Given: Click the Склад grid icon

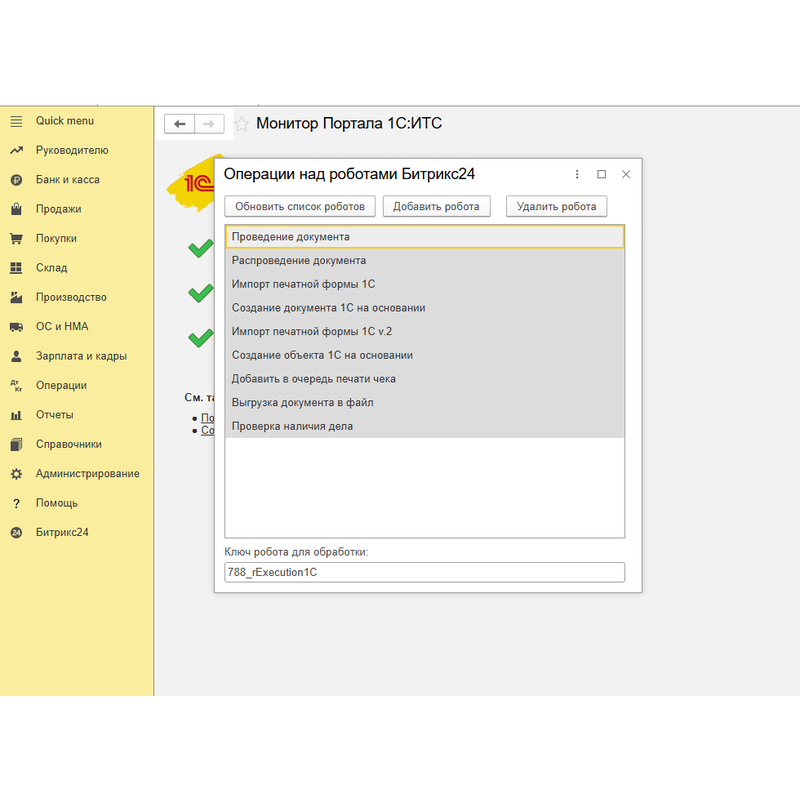Looking at the screenshot, I should click(16, 268).
